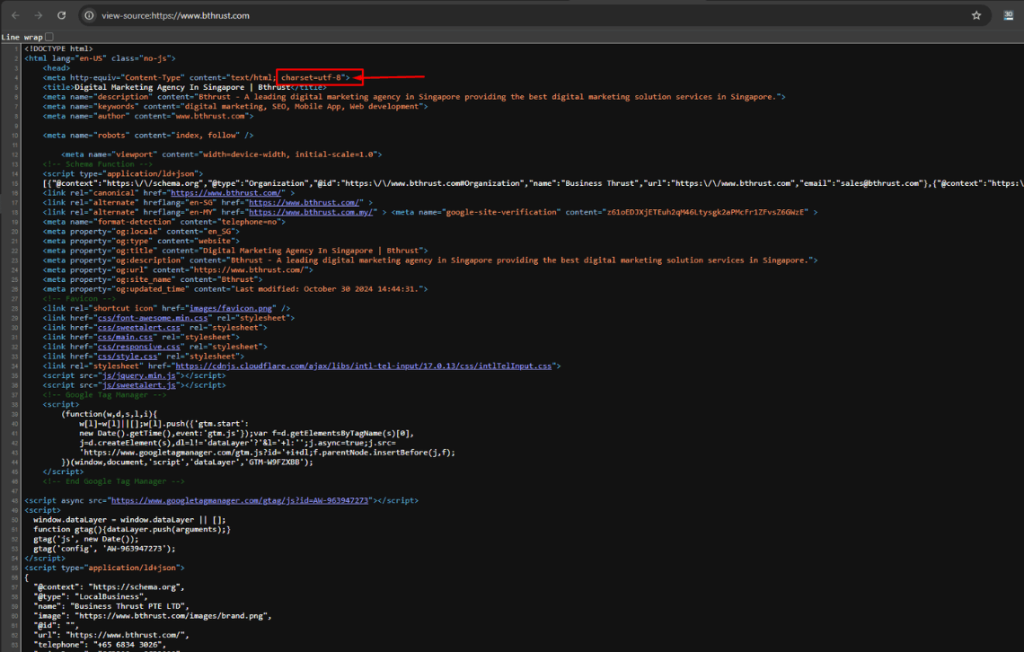Viewport: 1024px width, 652px height.
Task: Click the <!DOCTYPE html> line
Action: point(59,49)
